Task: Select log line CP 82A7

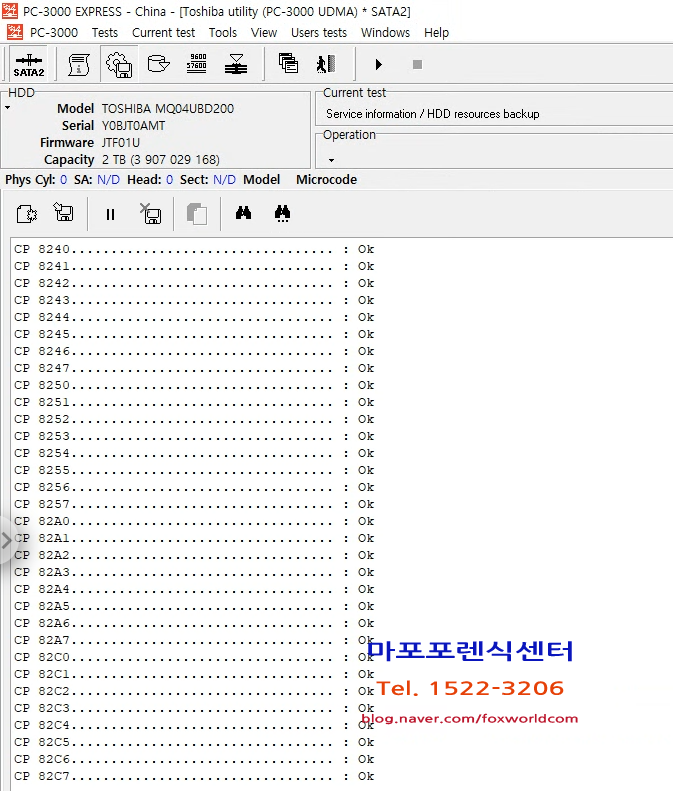Action: [x=194, y=640]
